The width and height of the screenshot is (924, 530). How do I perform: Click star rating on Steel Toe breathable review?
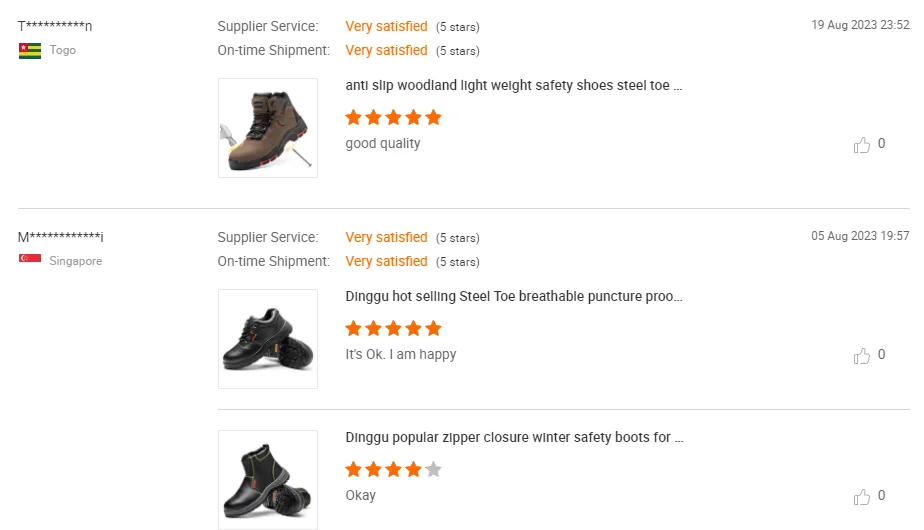(x=393, y=329)
